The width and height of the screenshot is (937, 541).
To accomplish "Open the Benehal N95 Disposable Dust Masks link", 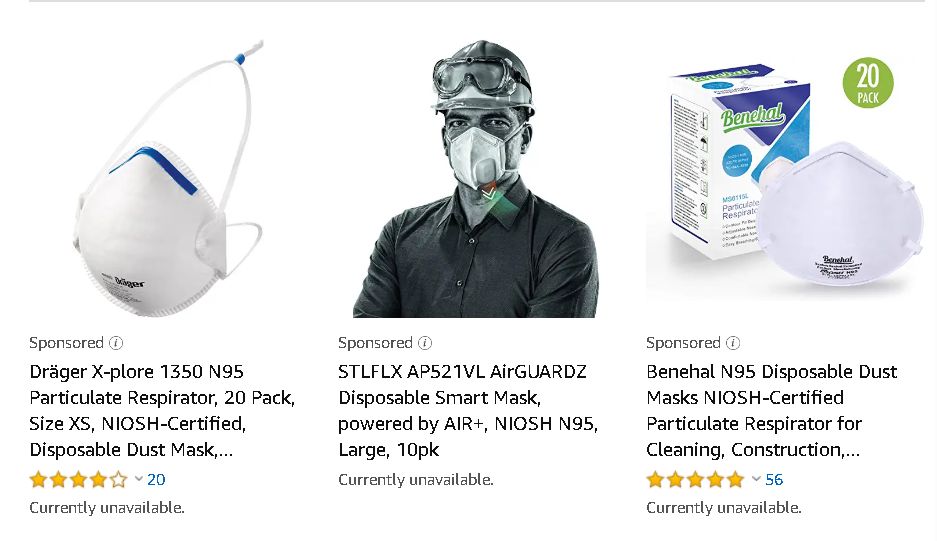I will pos(771,411).
